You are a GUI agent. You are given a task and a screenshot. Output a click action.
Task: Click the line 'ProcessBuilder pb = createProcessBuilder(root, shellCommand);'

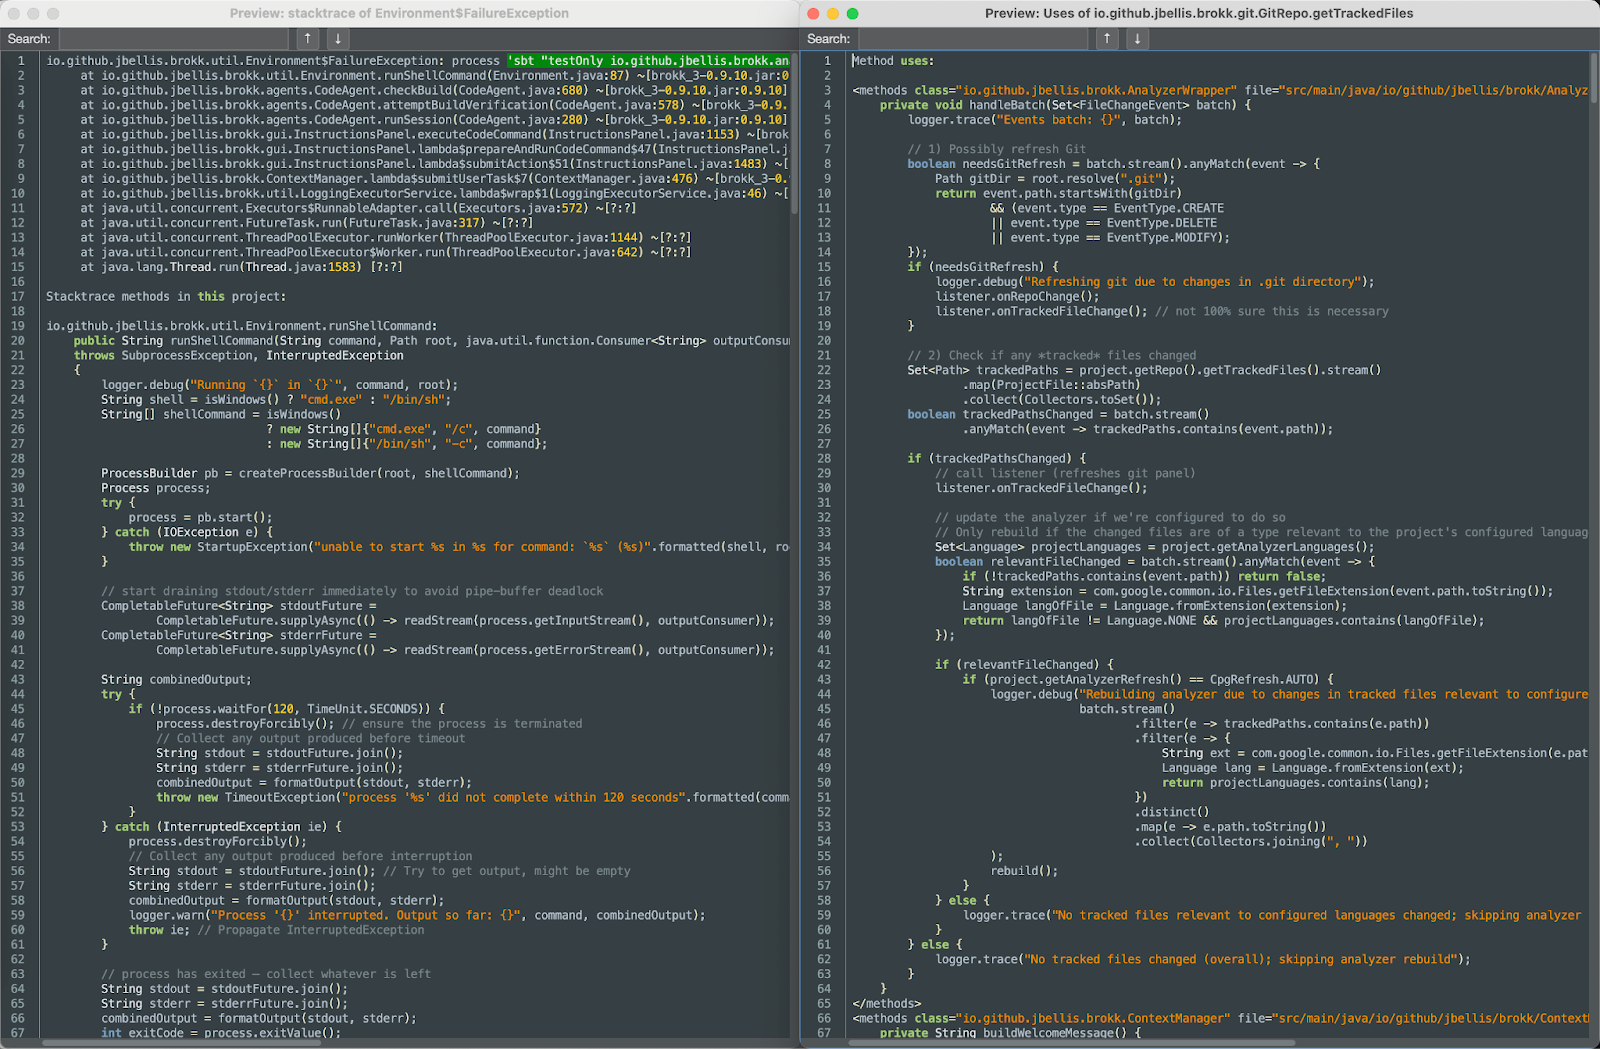[310, 473]
